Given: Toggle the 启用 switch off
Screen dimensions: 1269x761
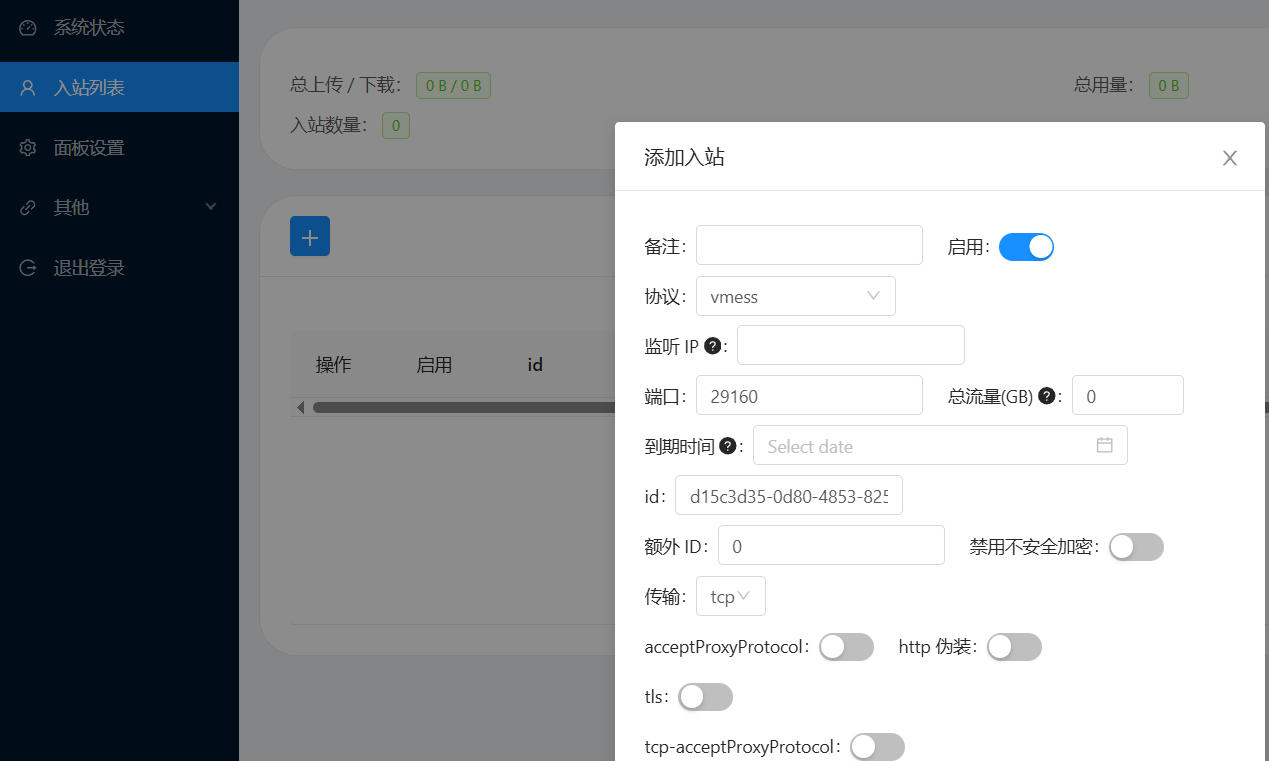Looking at the screenshot, I should coord(1026,247).
